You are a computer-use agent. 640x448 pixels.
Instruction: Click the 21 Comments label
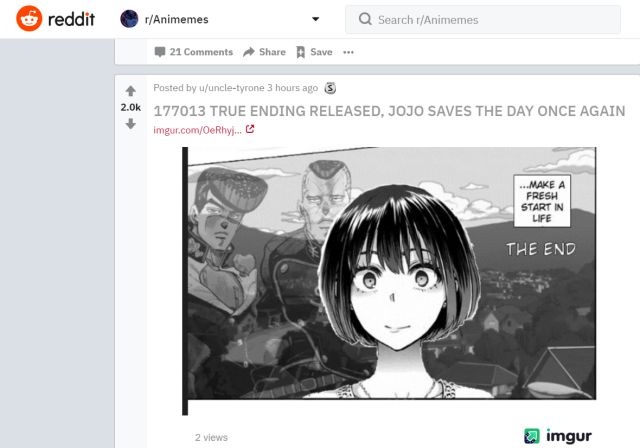pyautogui.click(x=201, y=52)
